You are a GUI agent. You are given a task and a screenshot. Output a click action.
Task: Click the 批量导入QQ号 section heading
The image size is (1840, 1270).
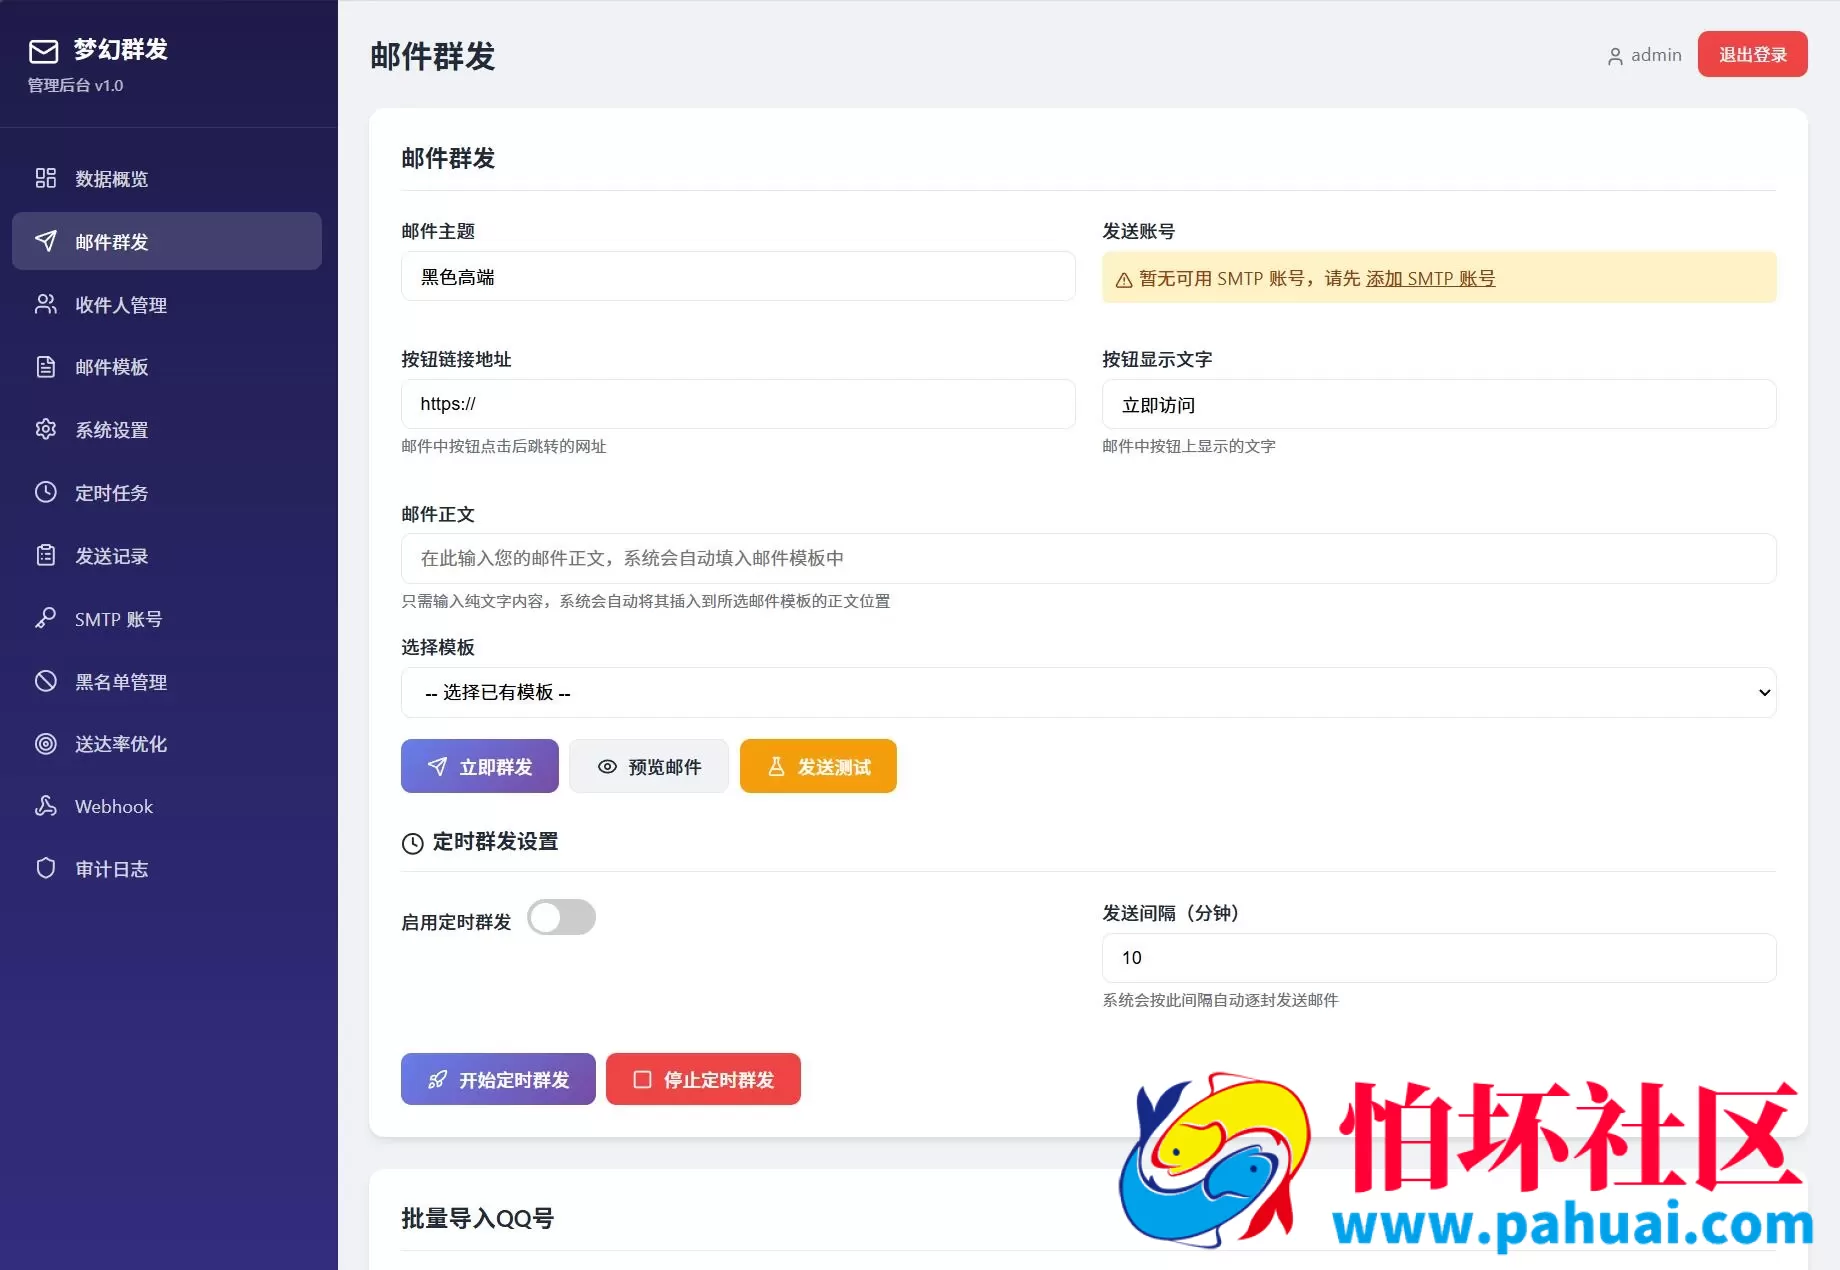pyautogui.click(x=477, y=1218)
